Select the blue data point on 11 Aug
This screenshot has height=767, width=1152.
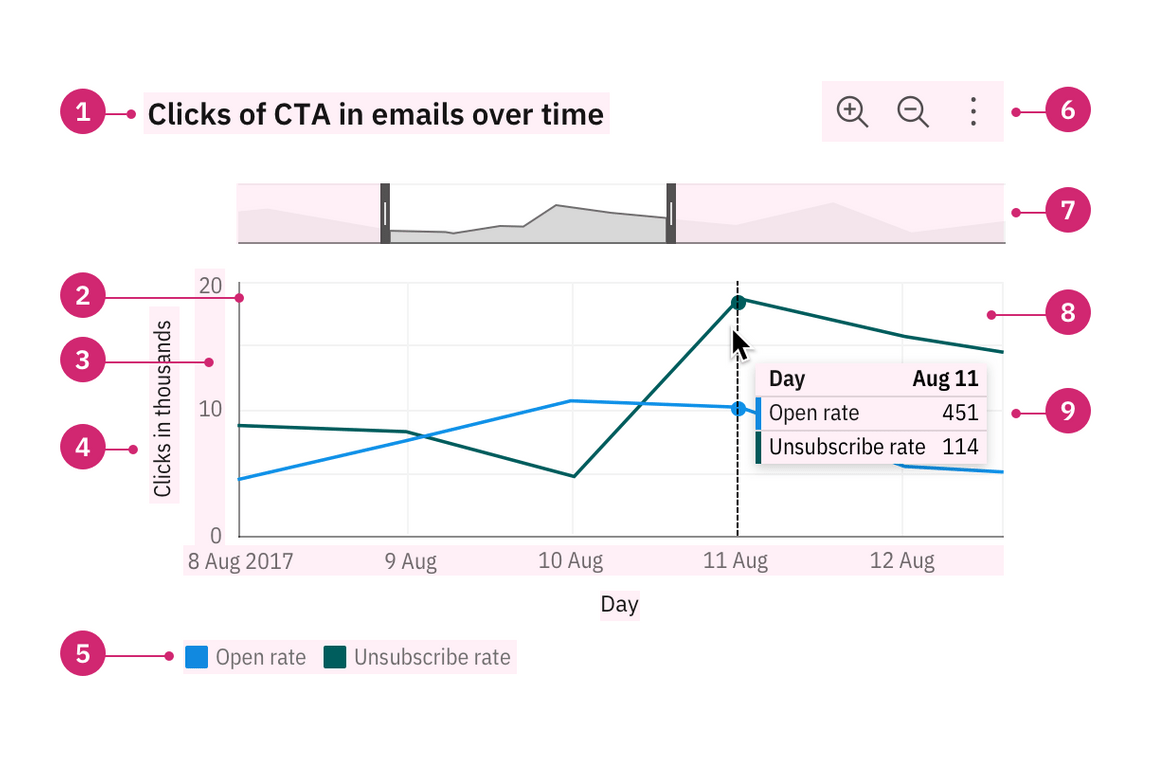pyautogui.click(x=738, y=408)
